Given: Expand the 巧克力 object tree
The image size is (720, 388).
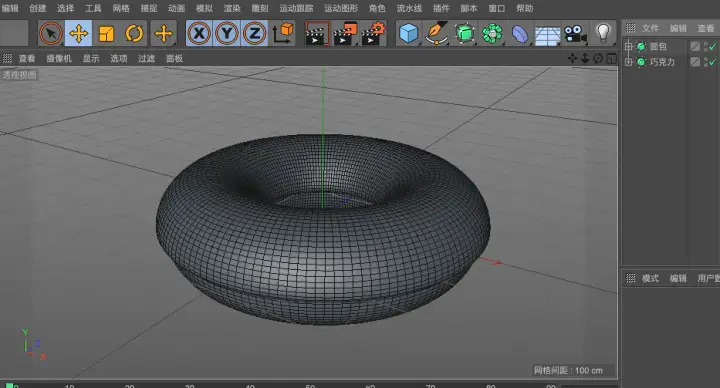Looking at the screenshot, I should [x=629, y=62].
